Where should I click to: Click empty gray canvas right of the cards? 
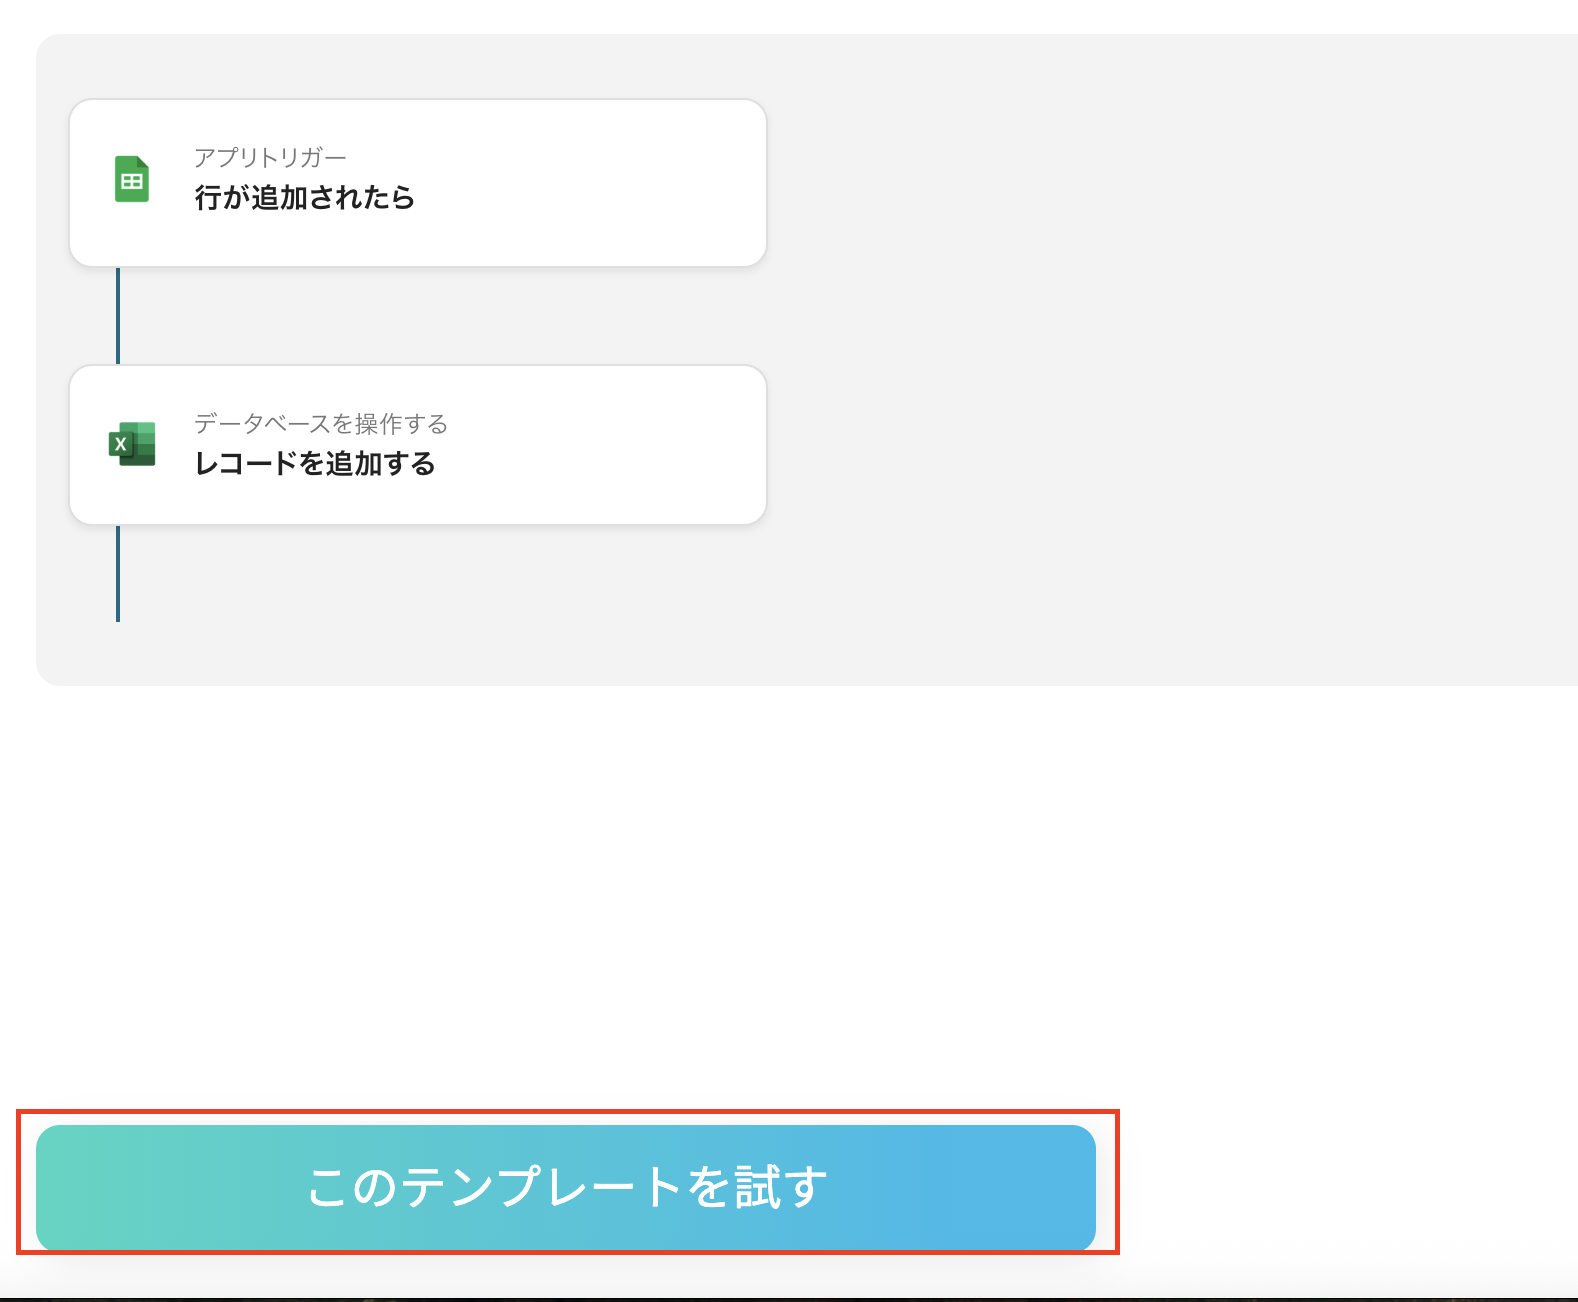(1150, 350)
